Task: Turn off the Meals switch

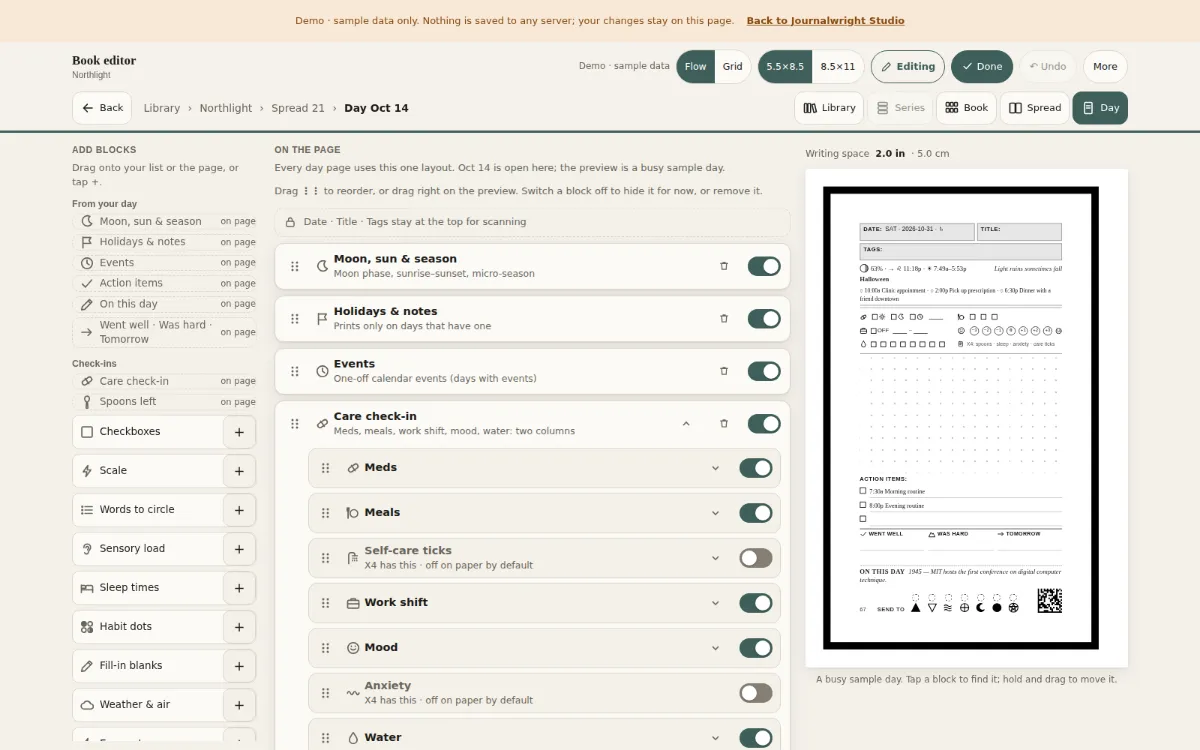Action: pos(756,513)
